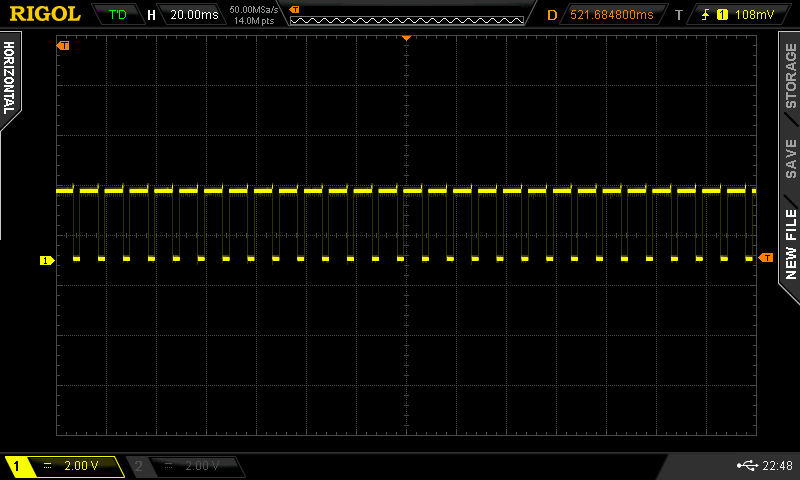Click the 14.0M pts memory depth readout
Image resolution: width=800 pixels, height=480 pixels.
[254, 21]
